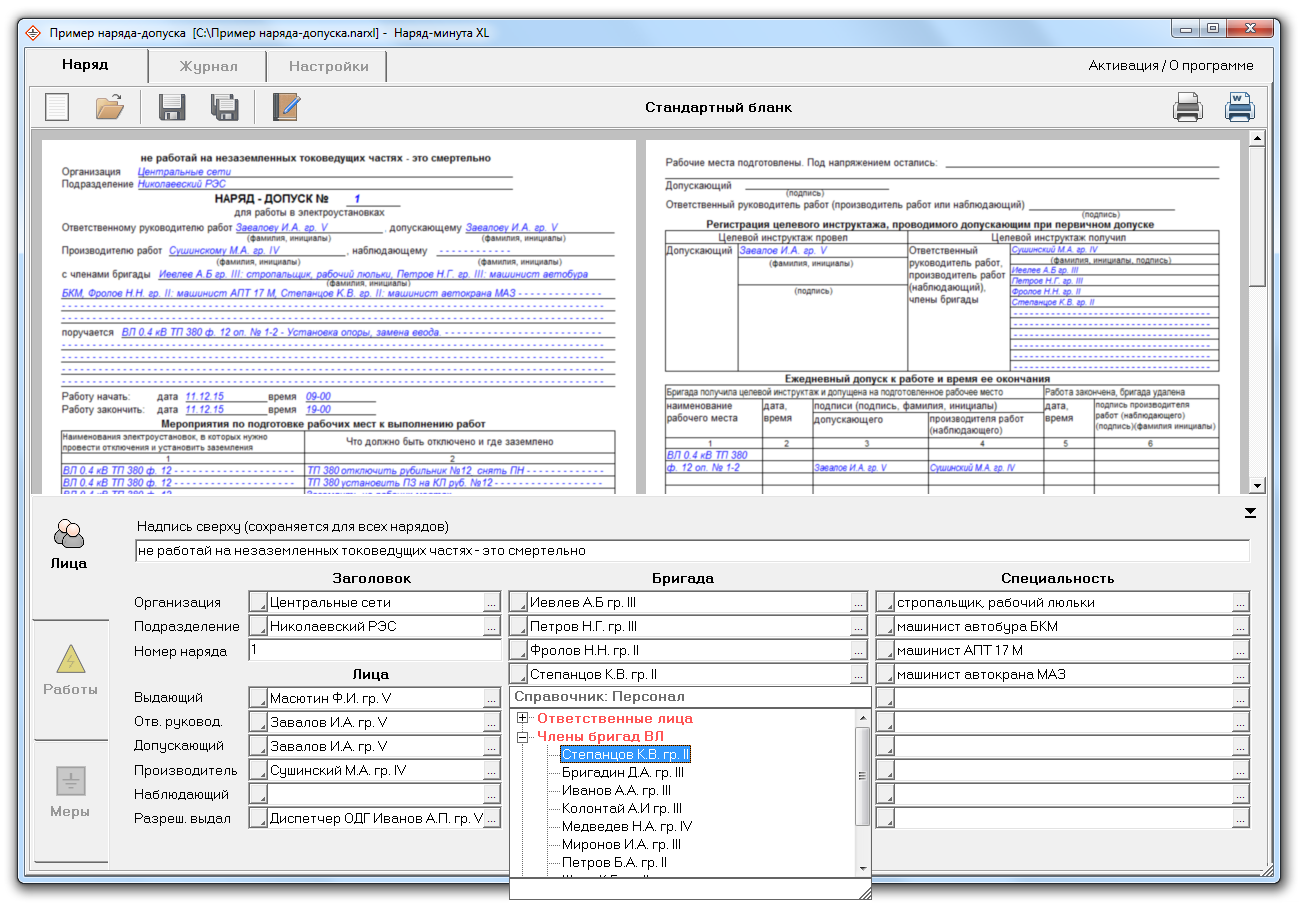Open the Отв. руковод. browse button

tap(491, 722)
